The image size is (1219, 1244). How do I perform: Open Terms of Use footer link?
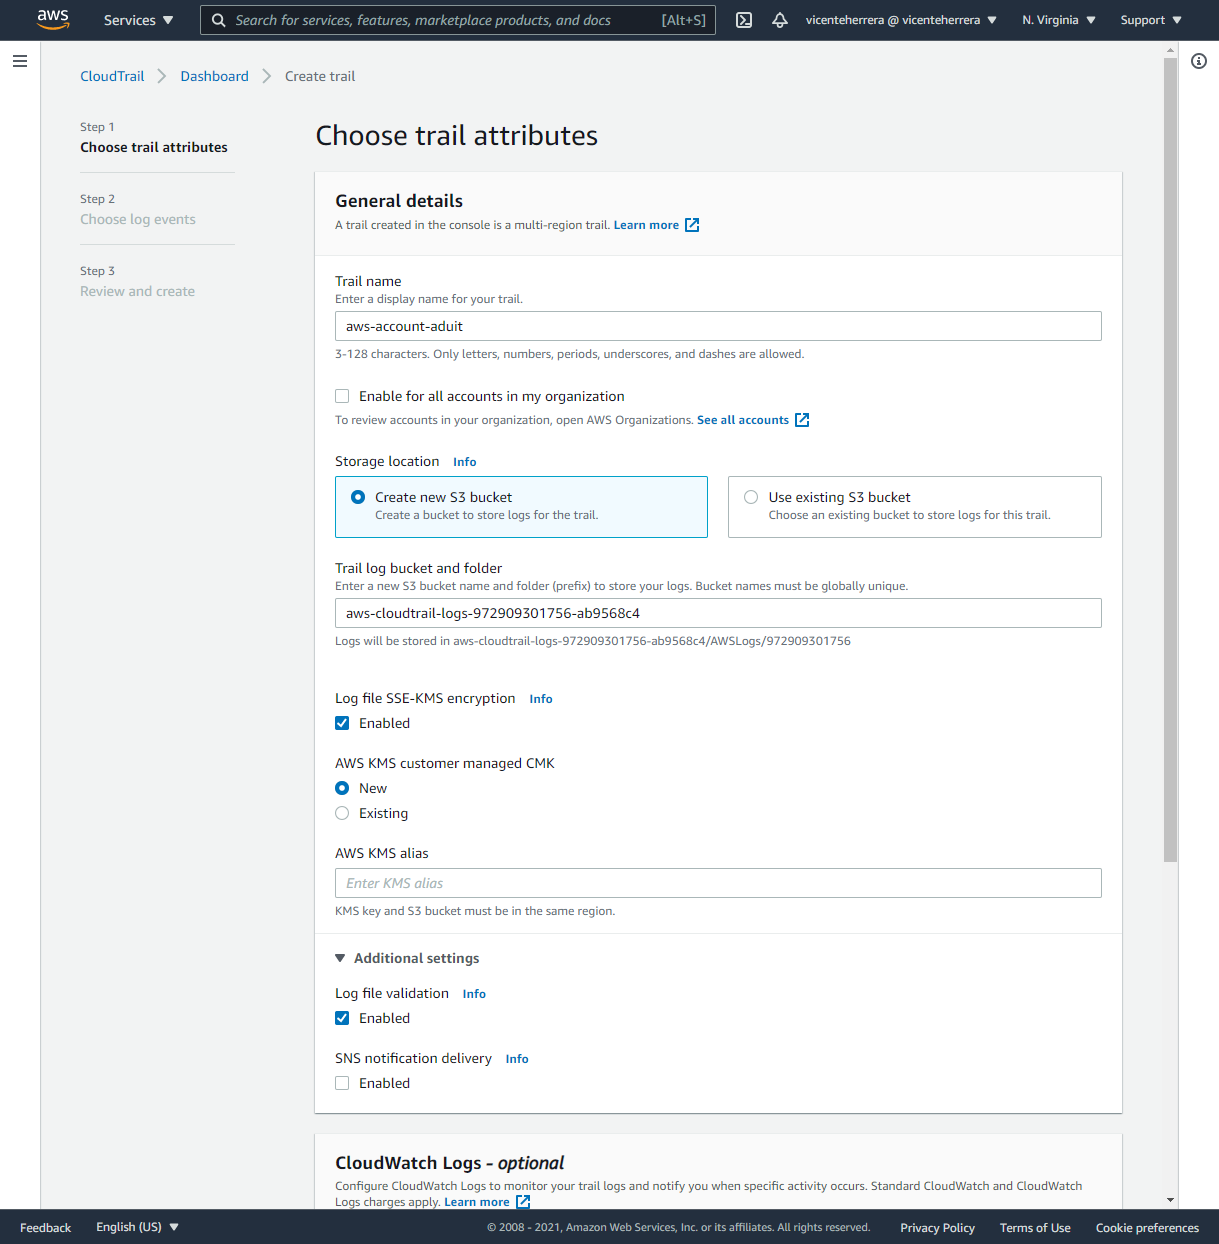pos(1035,1227)
